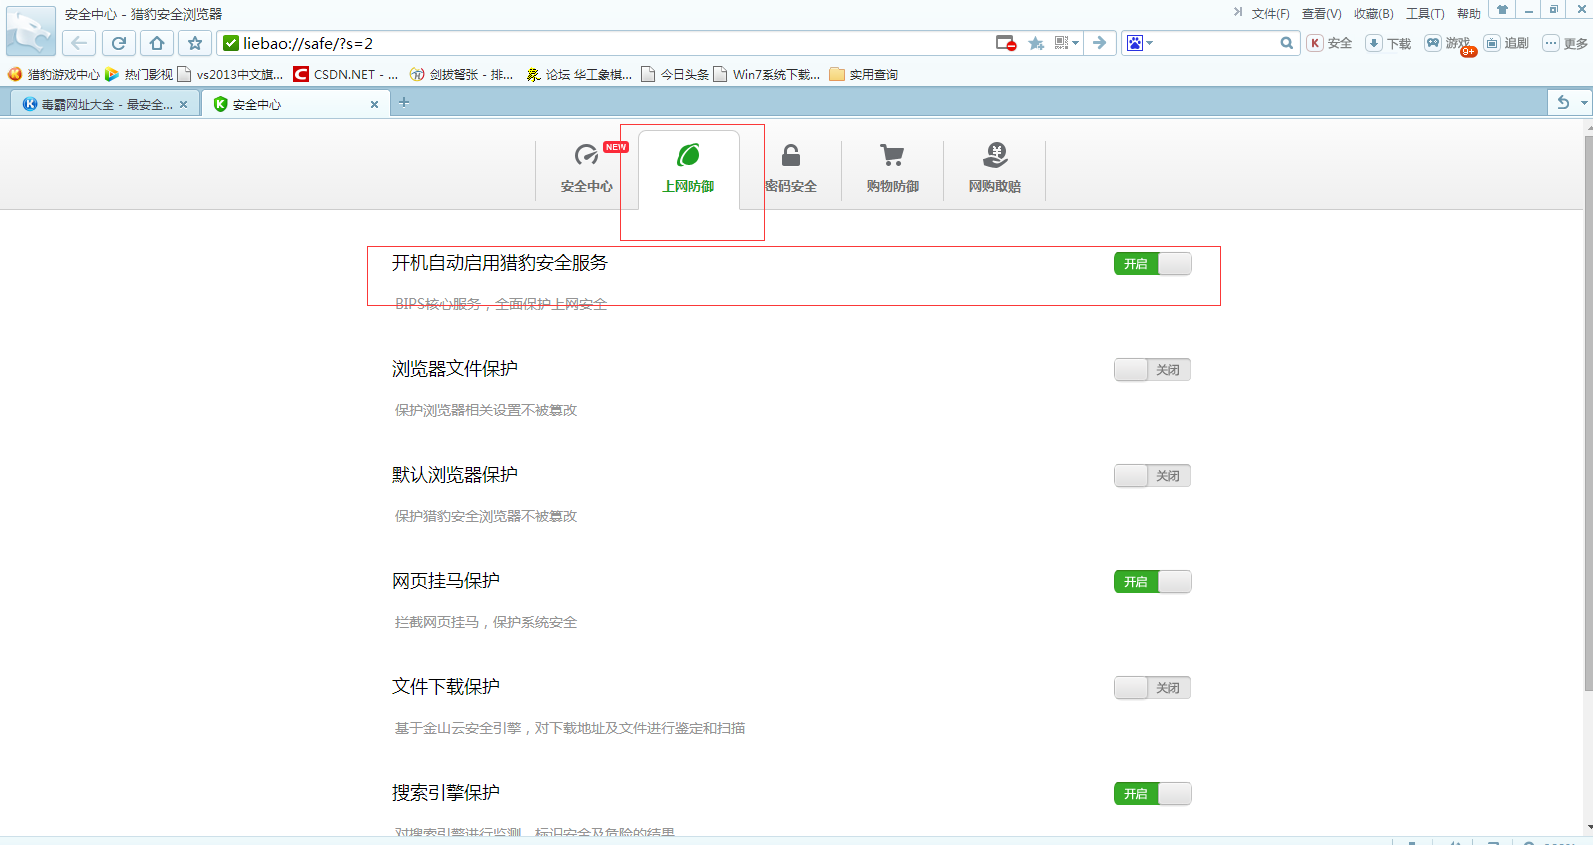Open the 今日头条 bookmark
This screenshot has width=1593, height=845.
click(x=675, y=74)
